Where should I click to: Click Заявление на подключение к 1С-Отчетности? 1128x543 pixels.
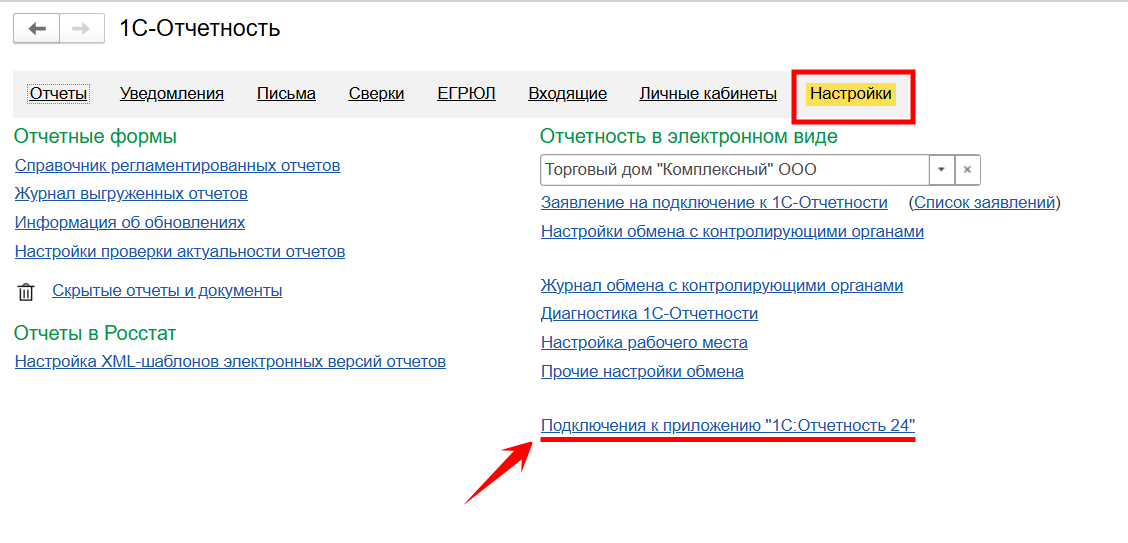point(714,203)
